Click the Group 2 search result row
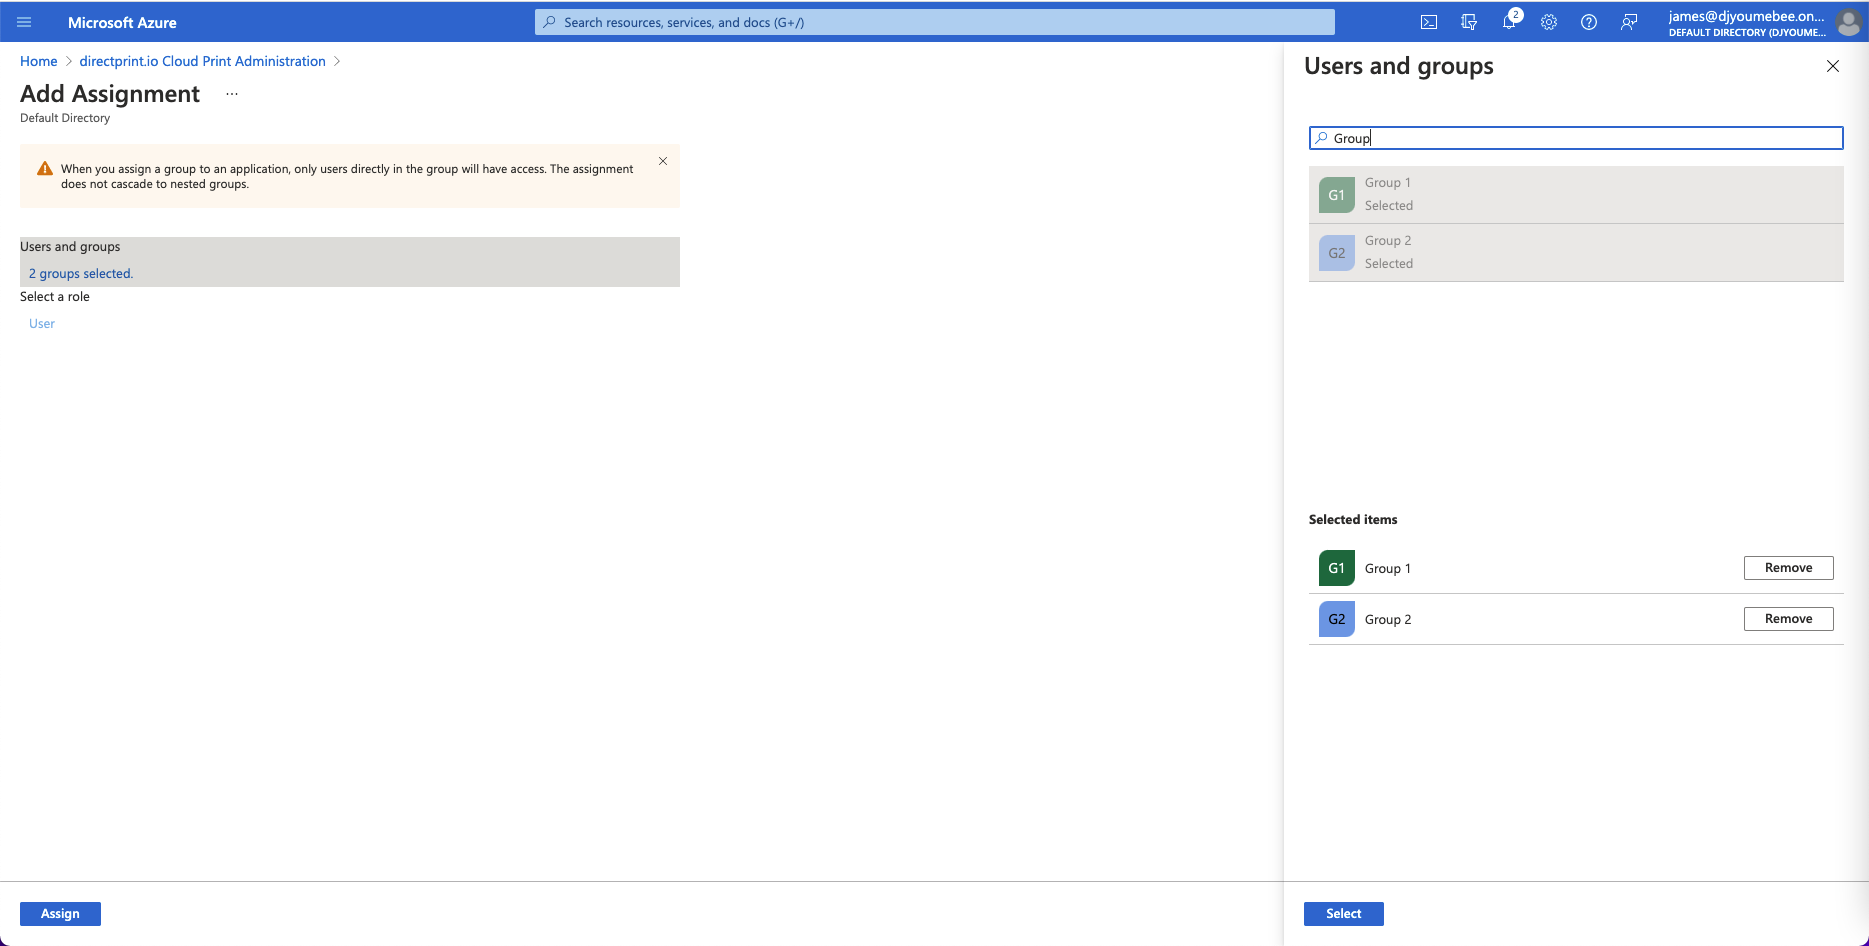Screen dimensions: 1869x946 point(1575,252)
